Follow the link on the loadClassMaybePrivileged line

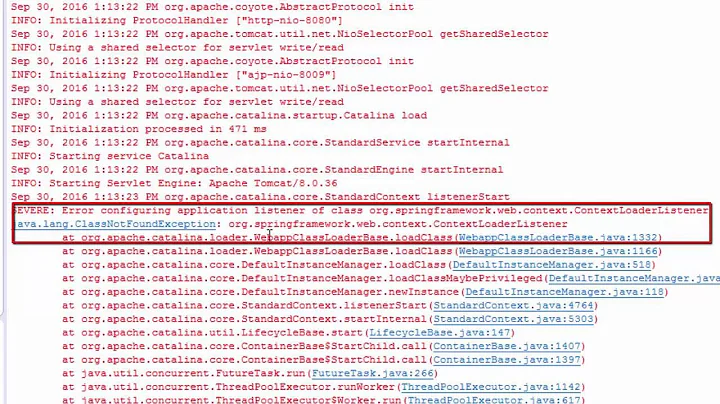click(x=634, y=278)
